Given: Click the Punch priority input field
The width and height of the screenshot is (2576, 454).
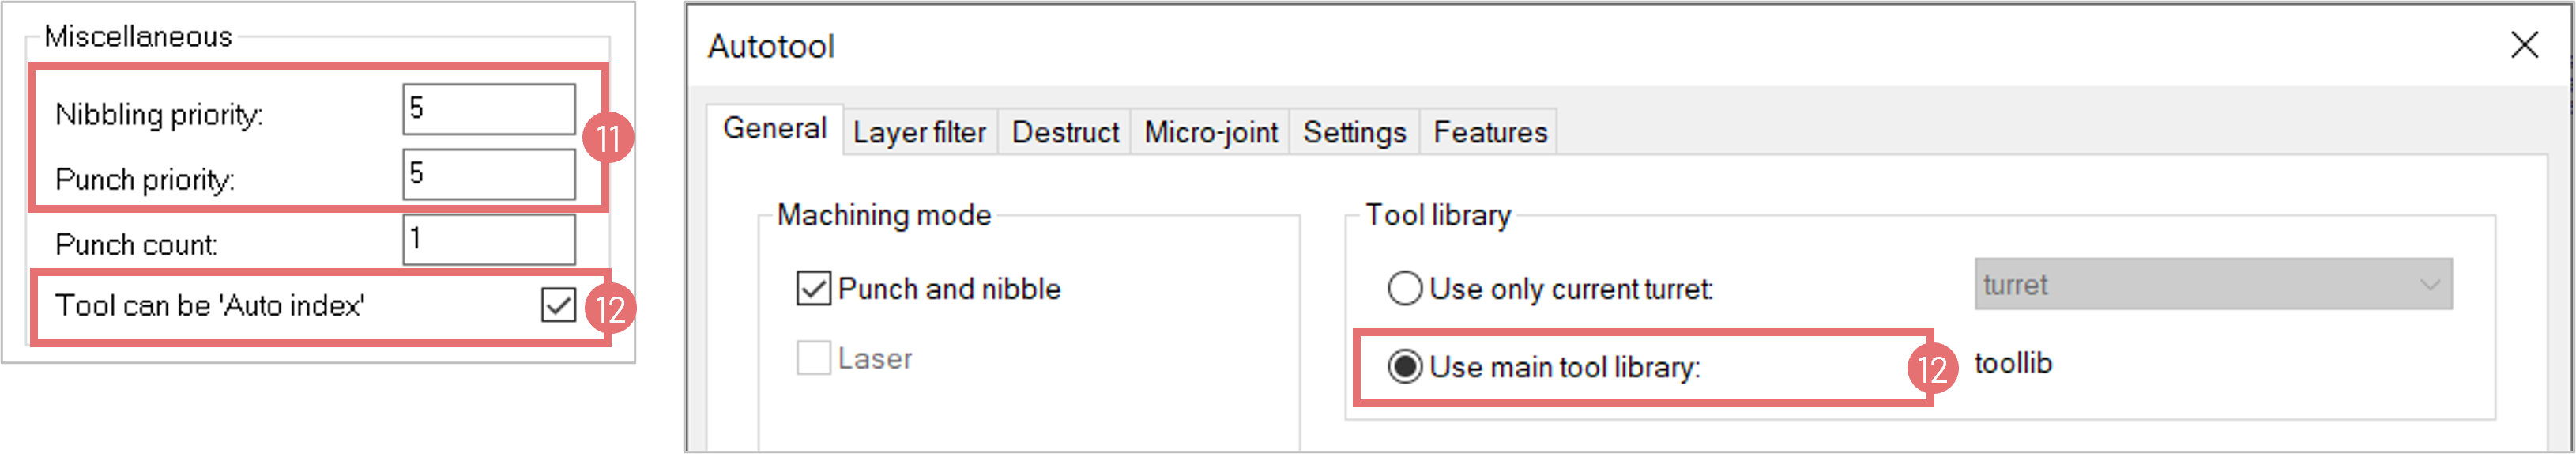Looking at the screenshot, I should tap(488, 174).
